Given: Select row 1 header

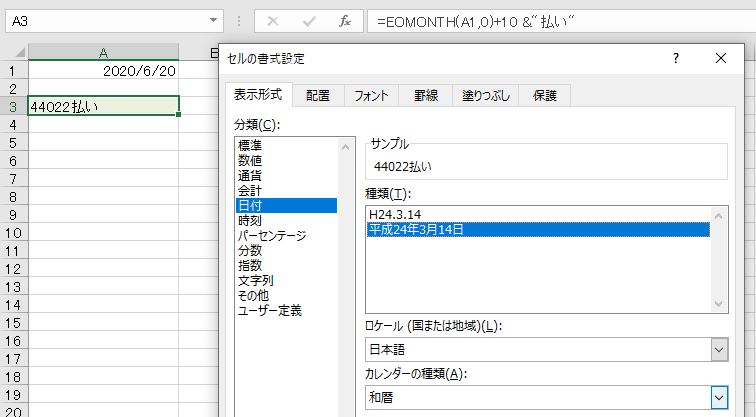Looking at the screenshot, I should click(x=13, y=70).
